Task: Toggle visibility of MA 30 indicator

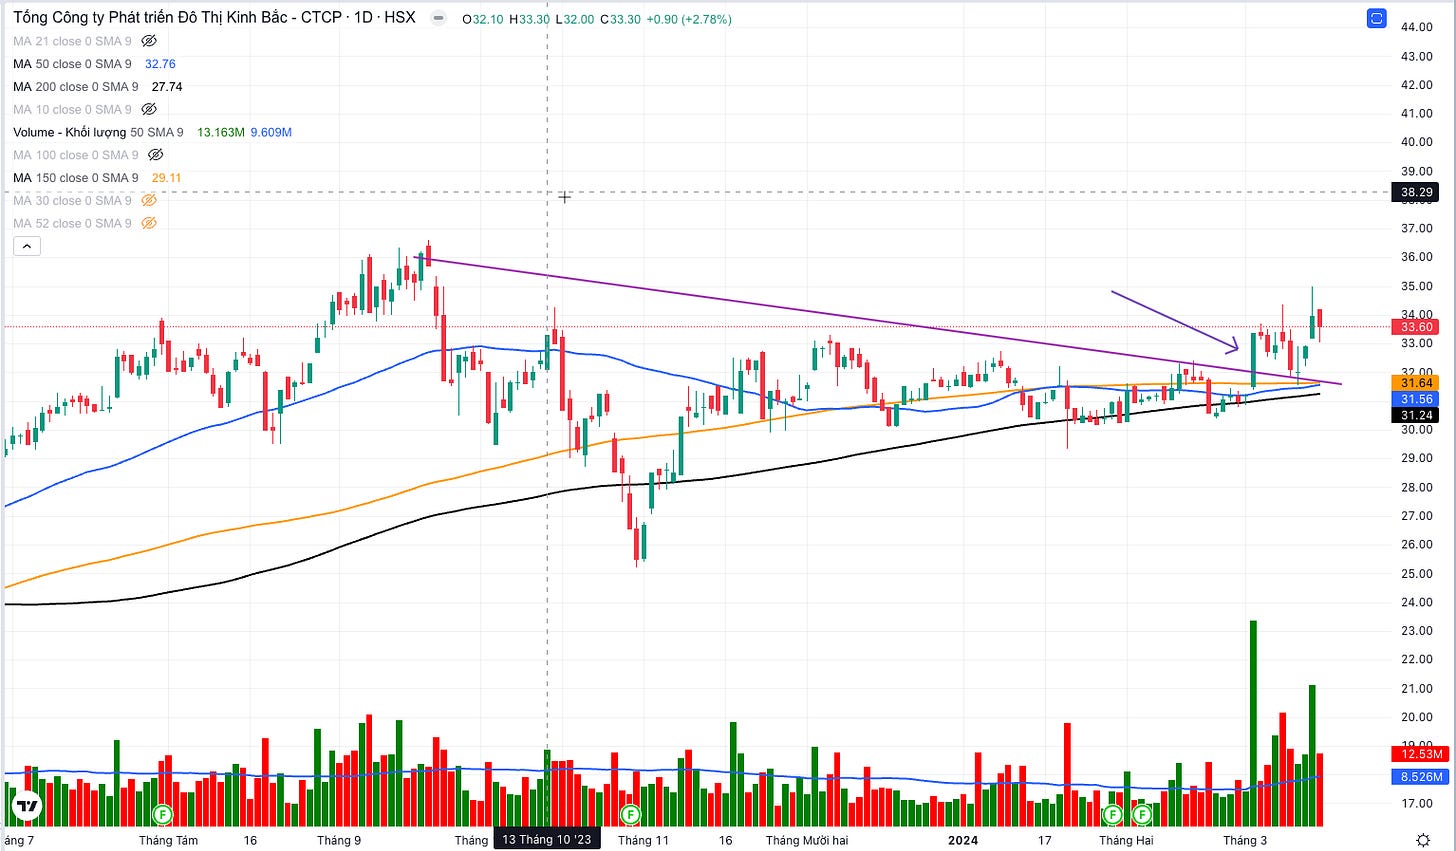Action: click(149, 200)
